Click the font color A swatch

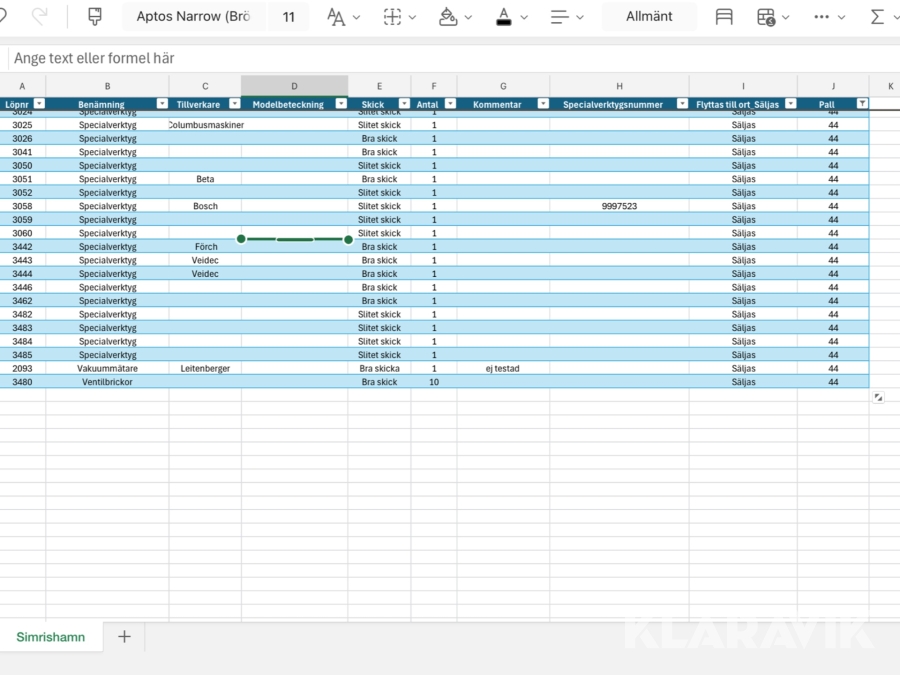504,17
